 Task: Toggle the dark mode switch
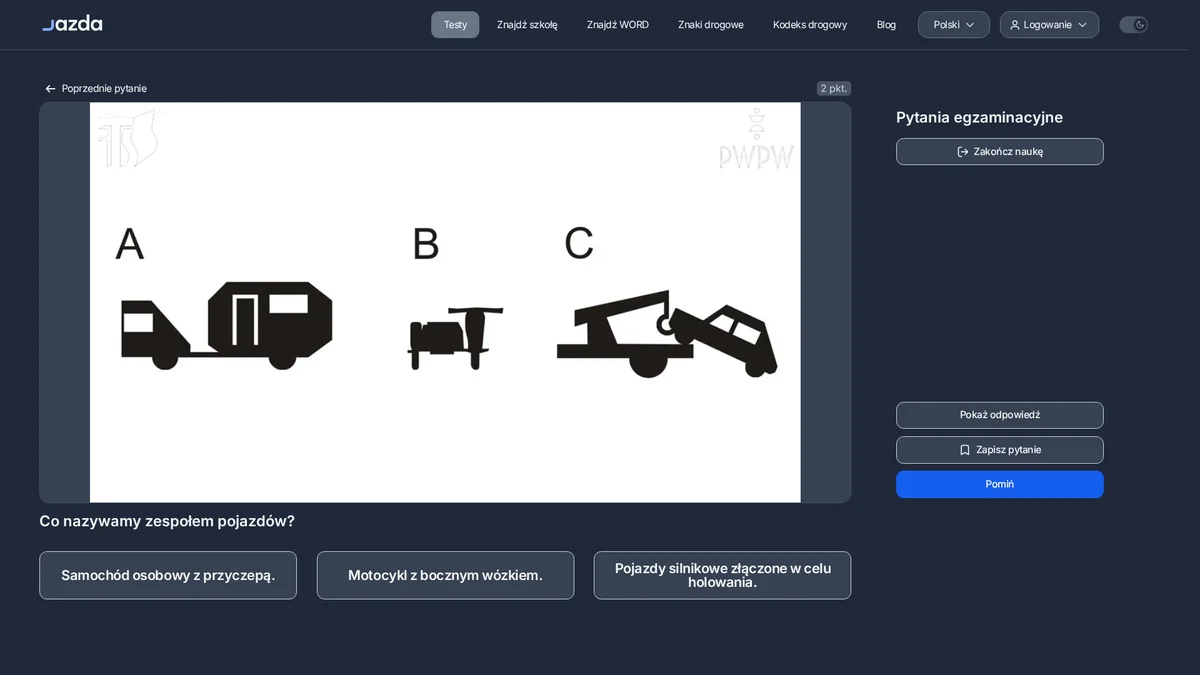point(1133,25)
